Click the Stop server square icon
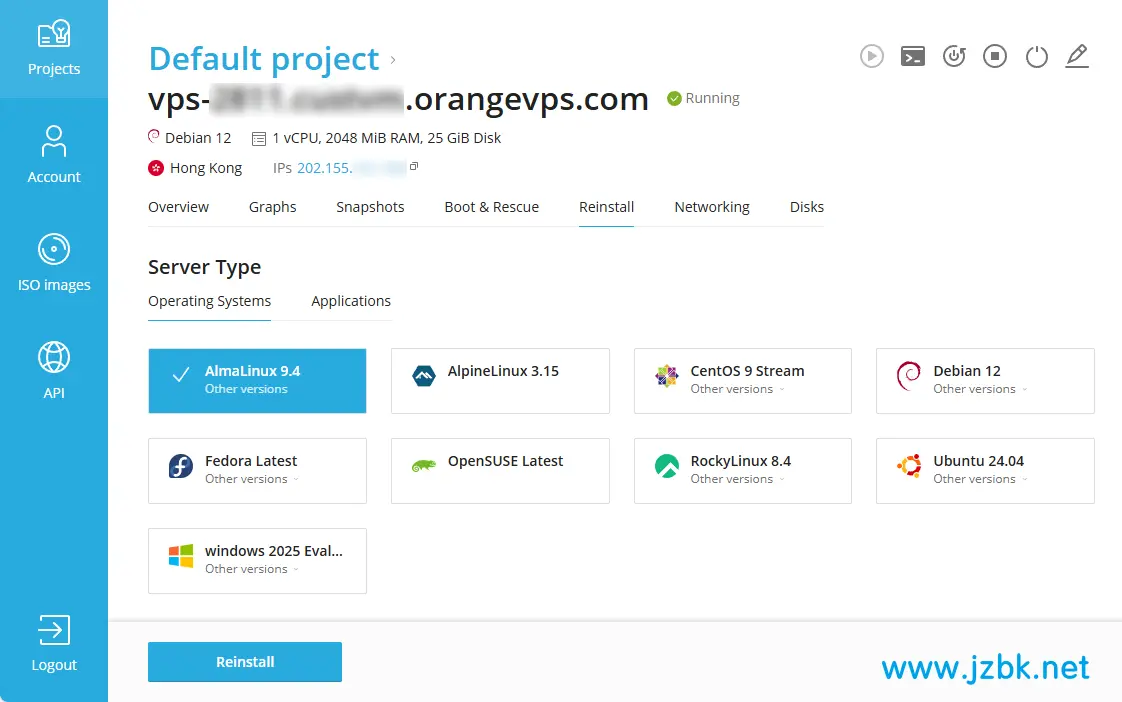The width and height of the screenshot is (1122, 702). (995, 56)
